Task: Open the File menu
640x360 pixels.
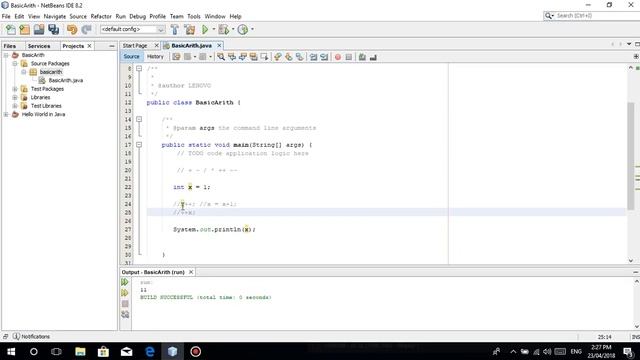Action: pyautogui.click(x=6, y=16)
